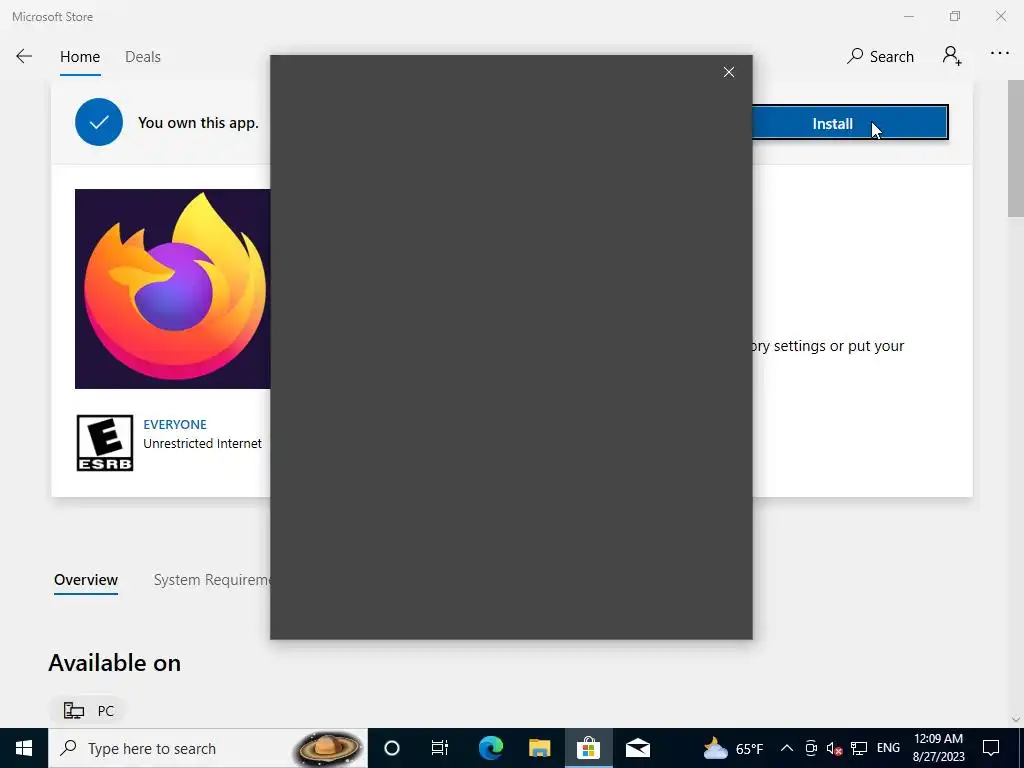Image resolution: width=1024 pixels, height=768 pixels.
Task: Go back with the arrow button
Action: pyautogui.click(x=24, y=56)
